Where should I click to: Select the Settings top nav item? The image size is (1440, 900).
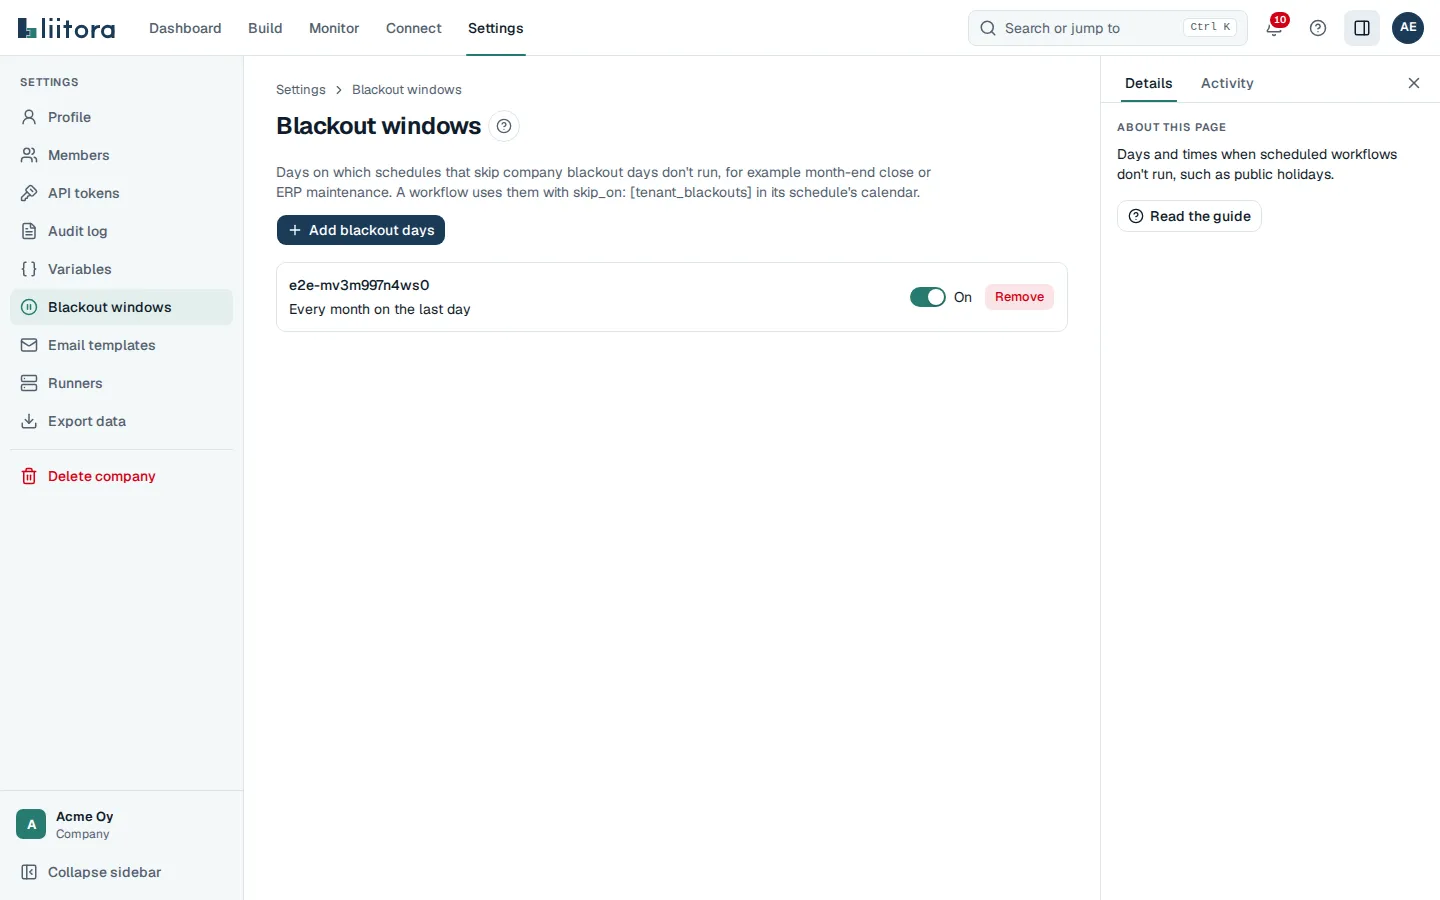496,28
